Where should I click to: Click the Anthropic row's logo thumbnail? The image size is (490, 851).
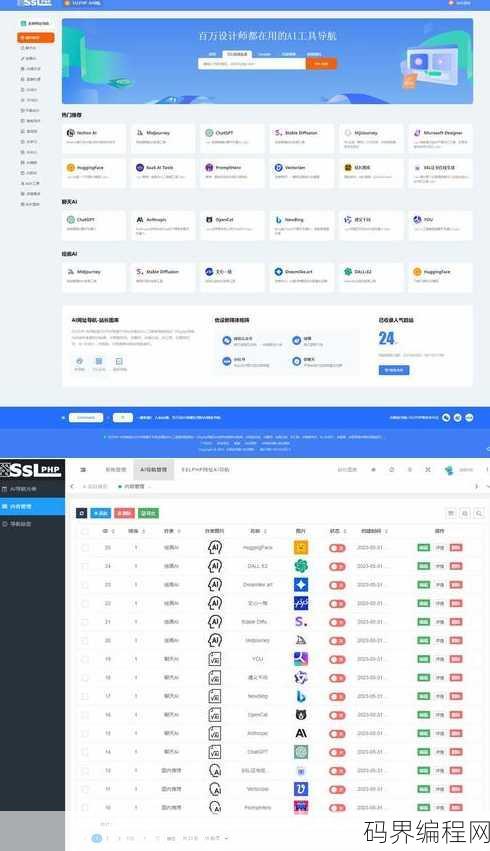point(301,733)
